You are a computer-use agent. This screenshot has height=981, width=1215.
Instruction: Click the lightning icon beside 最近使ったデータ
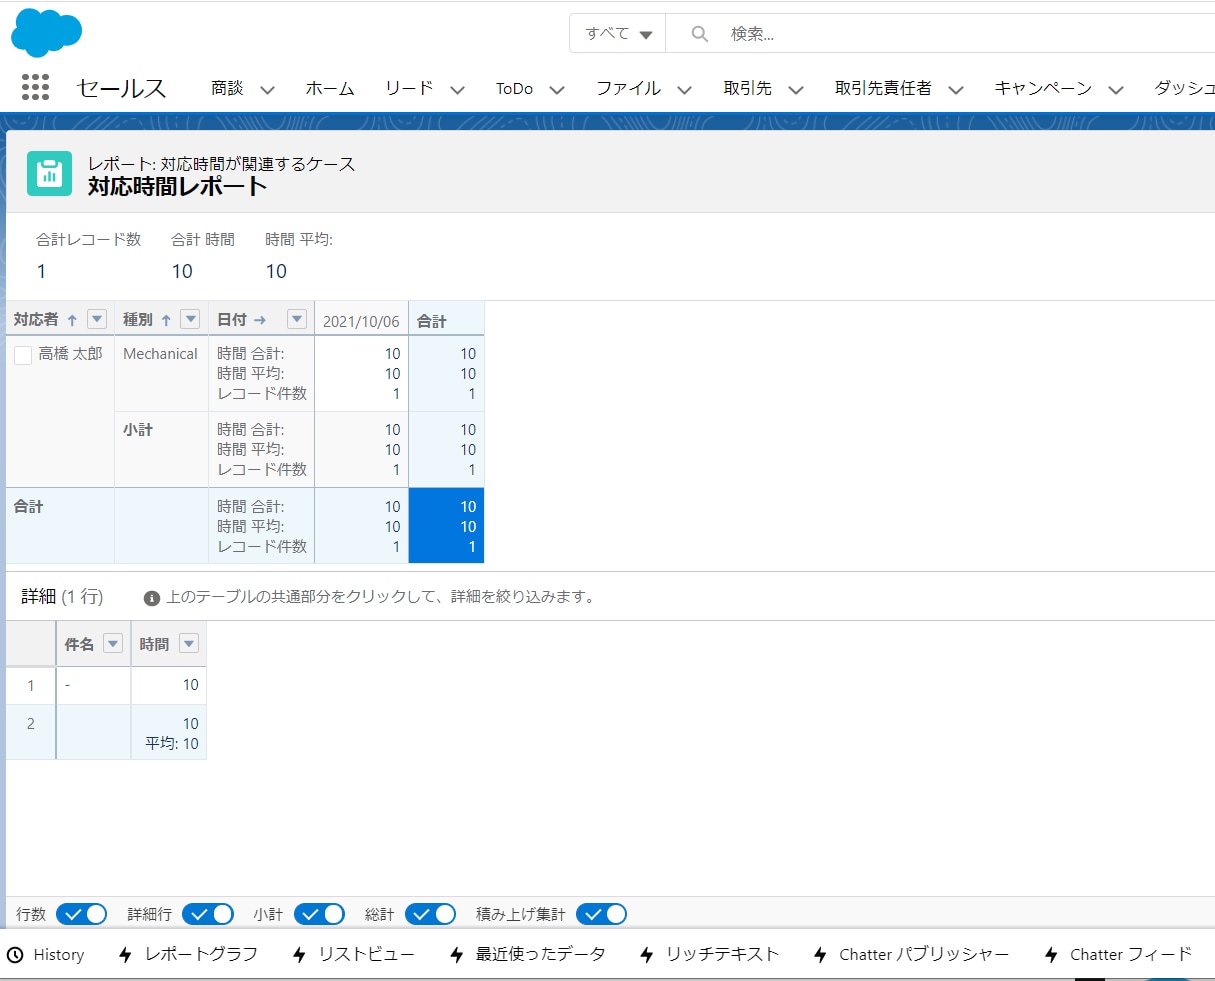(457, 955)
